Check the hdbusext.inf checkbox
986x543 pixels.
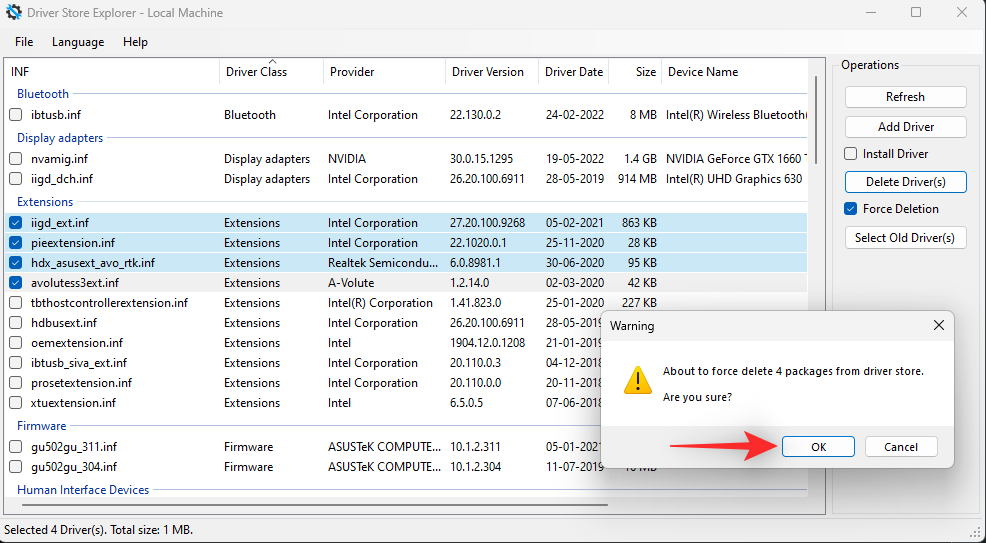16,323
